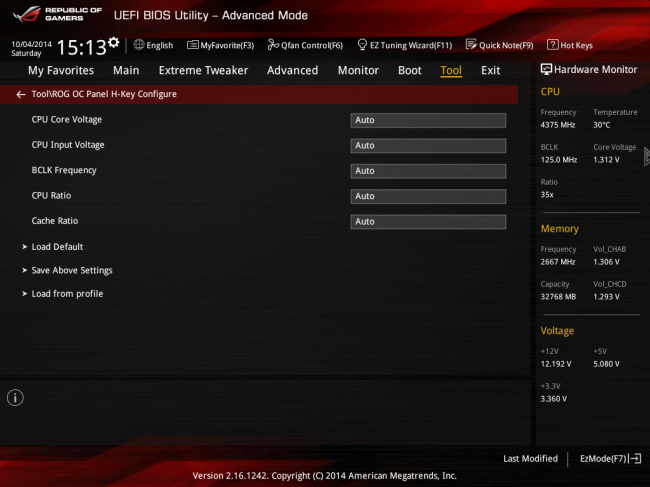650x487 pixels.
Task: Collapse Hardware Monitor side arrow
Action: pos(647,157)
